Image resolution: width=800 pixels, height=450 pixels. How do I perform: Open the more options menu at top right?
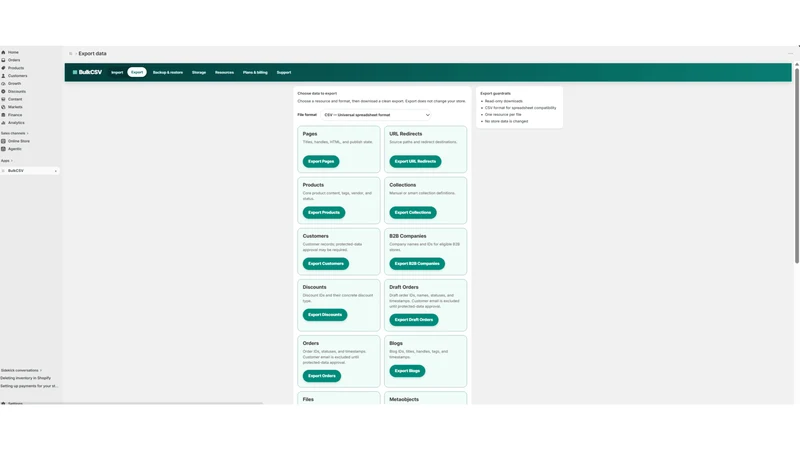pyautogui.click(x=790, y=54)
